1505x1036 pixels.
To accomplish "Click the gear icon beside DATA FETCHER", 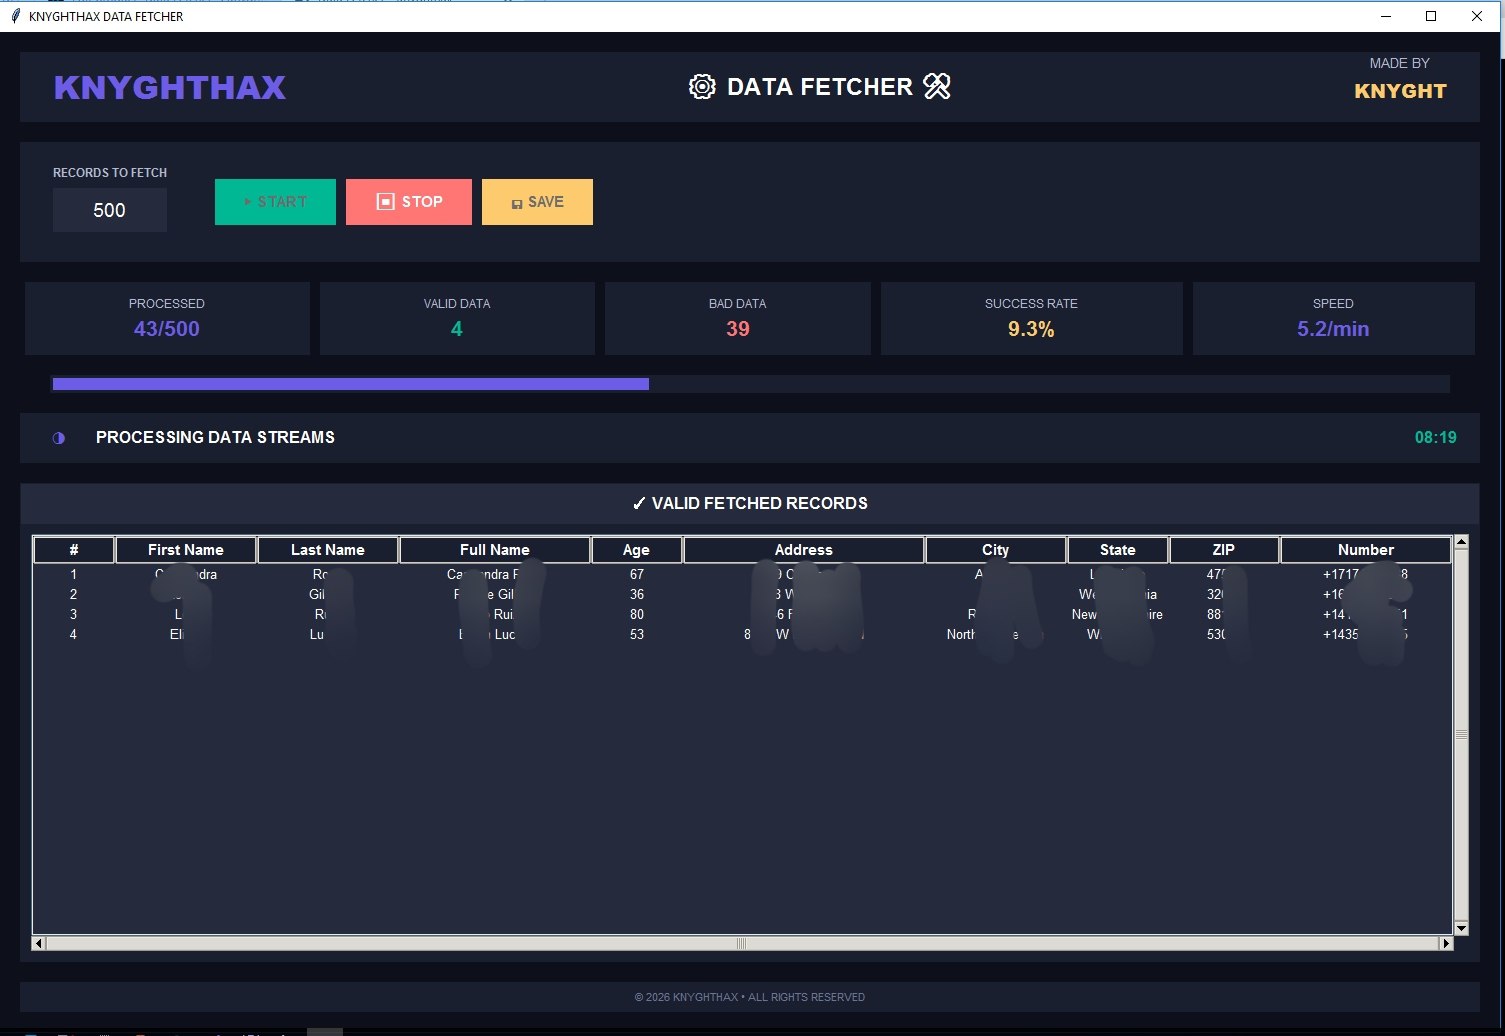I will (x=702, y=87).
